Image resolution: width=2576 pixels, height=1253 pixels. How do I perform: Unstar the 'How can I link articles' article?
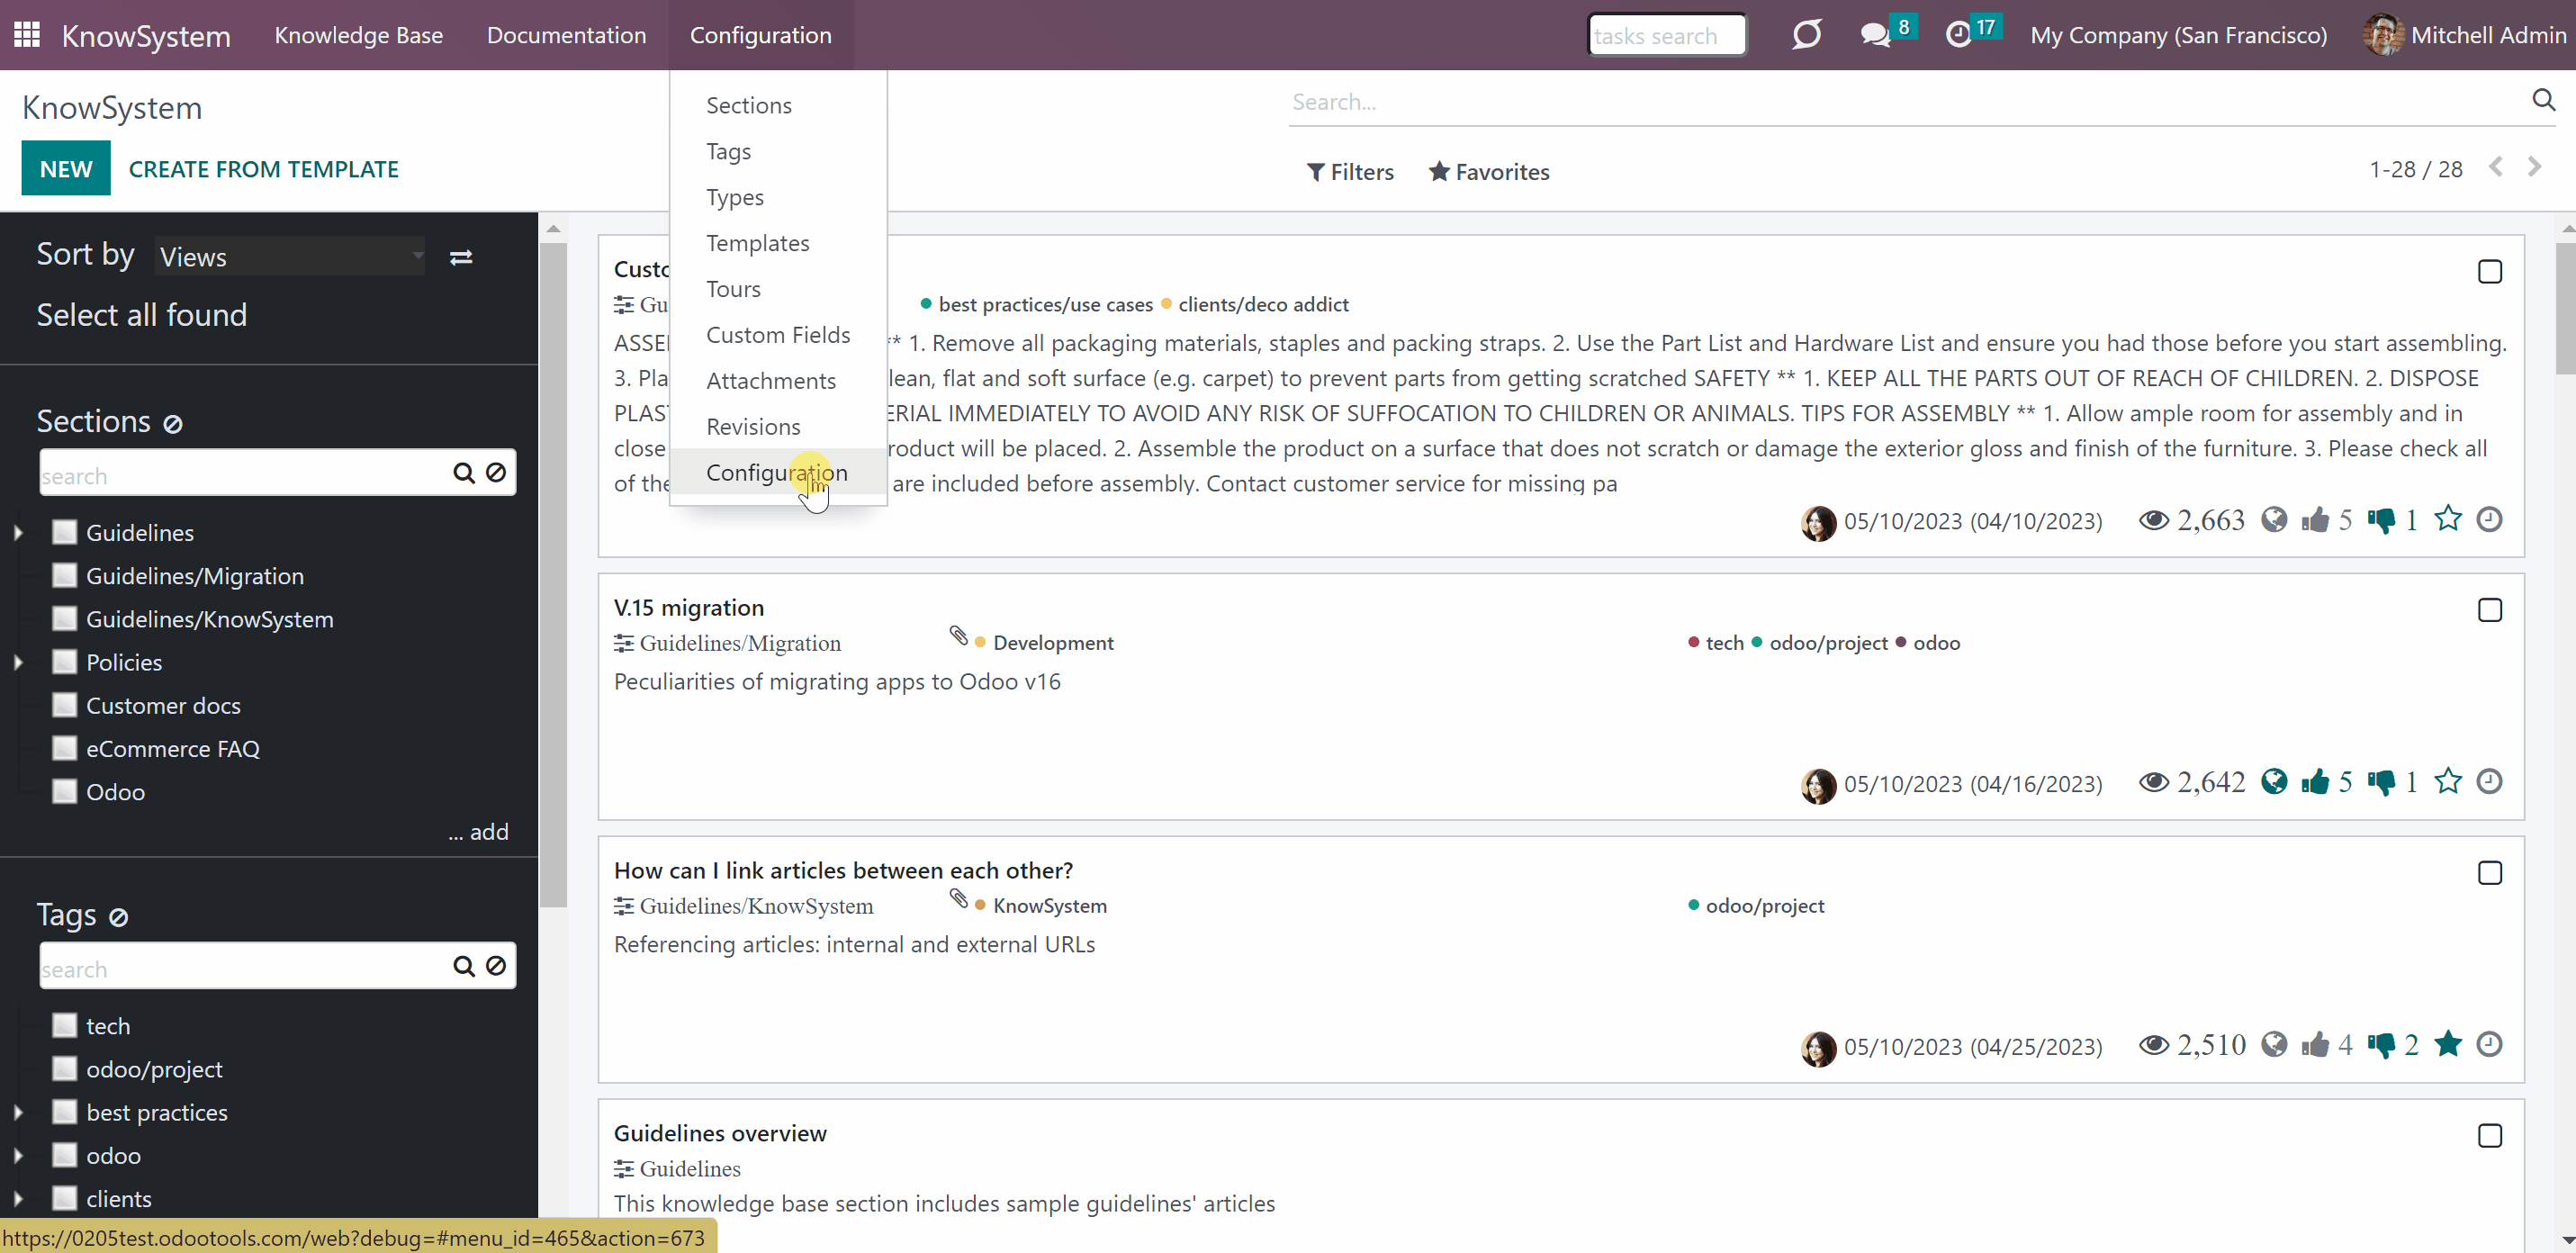click(2448, 1044)
